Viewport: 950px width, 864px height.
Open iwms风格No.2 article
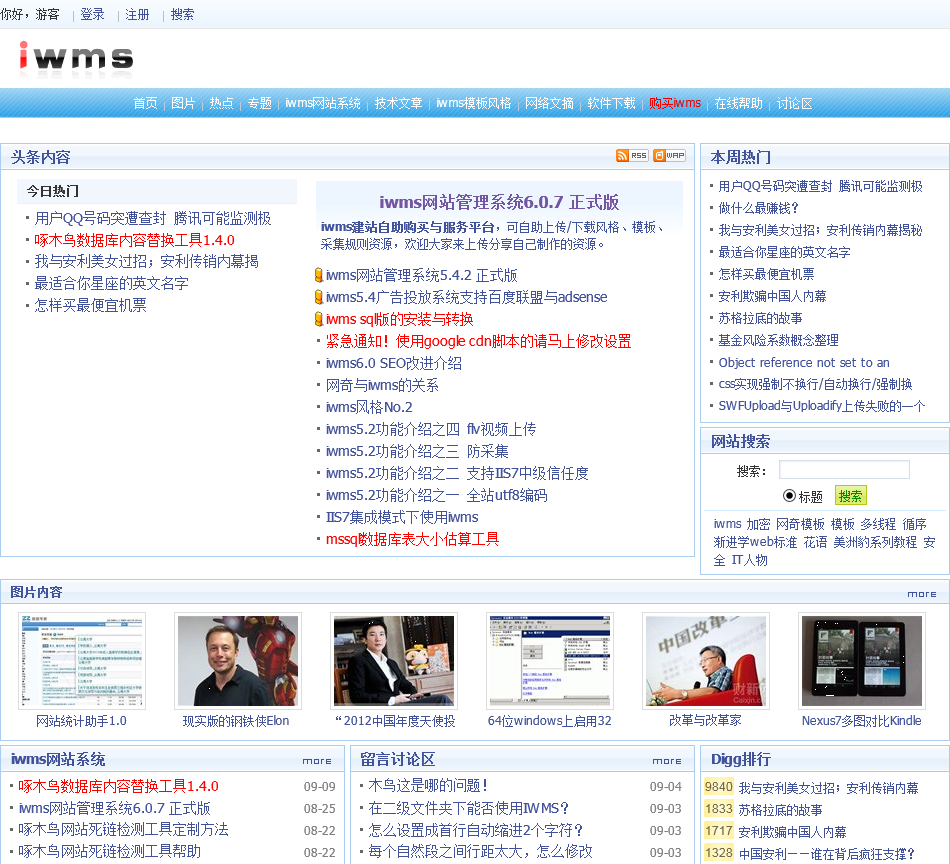coord(369,407)
